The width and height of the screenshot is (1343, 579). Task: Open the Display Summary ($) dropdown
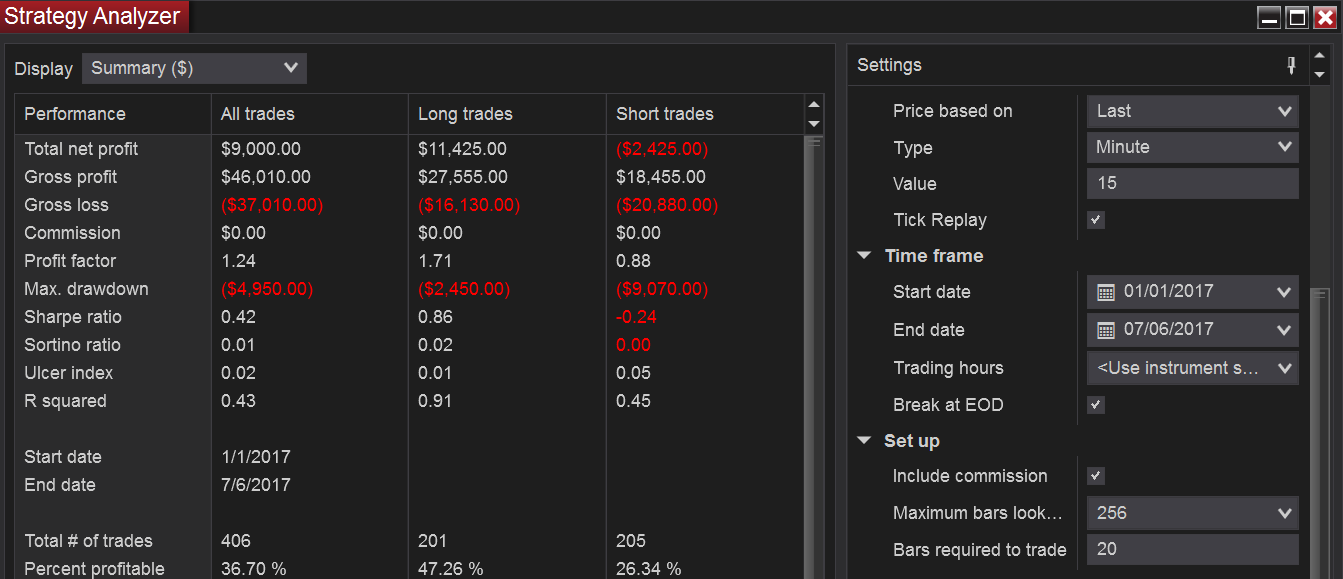click(194, 68)
